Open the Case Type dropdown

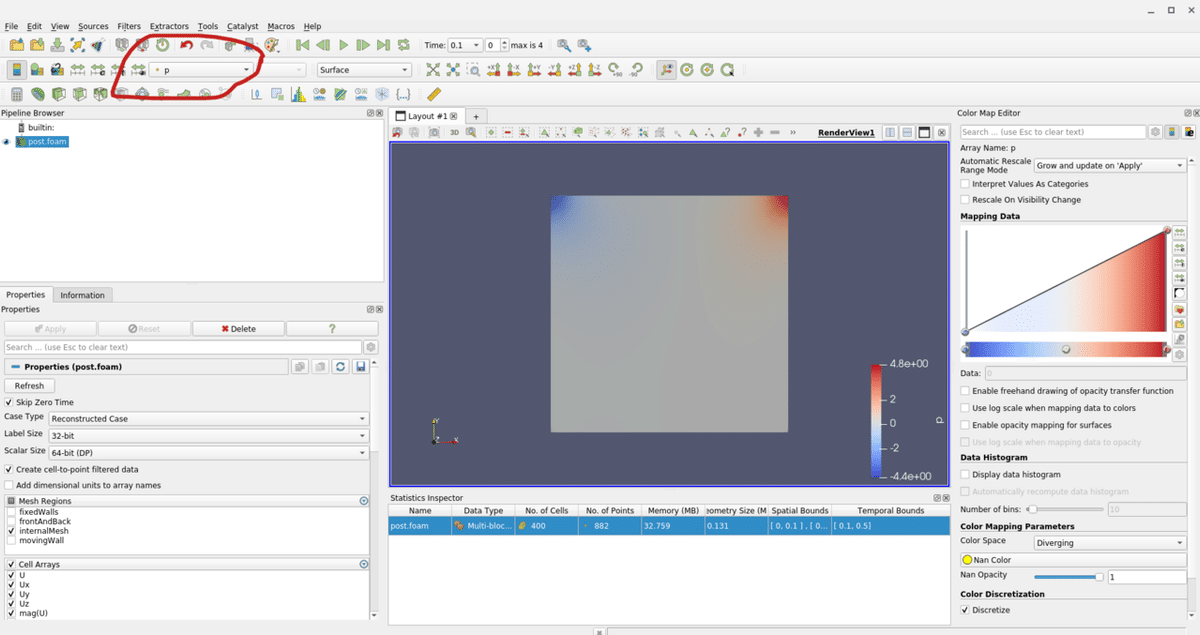208,419
